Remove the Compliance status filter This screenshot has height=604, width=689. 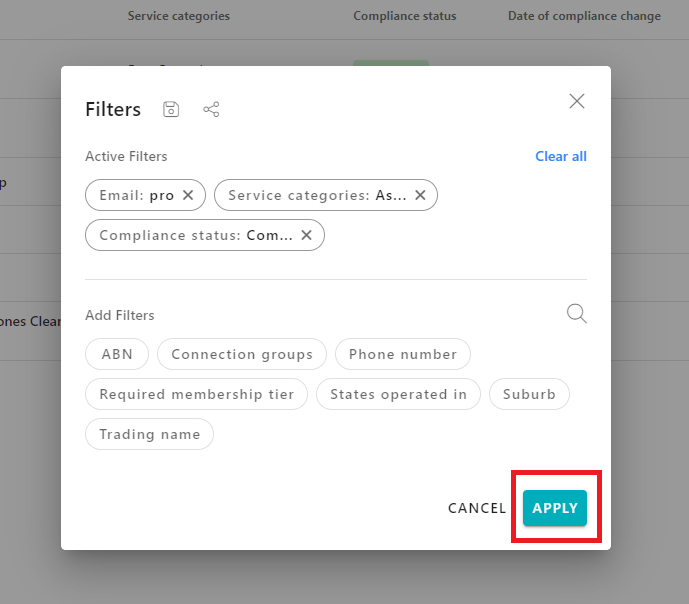point(306,235)
